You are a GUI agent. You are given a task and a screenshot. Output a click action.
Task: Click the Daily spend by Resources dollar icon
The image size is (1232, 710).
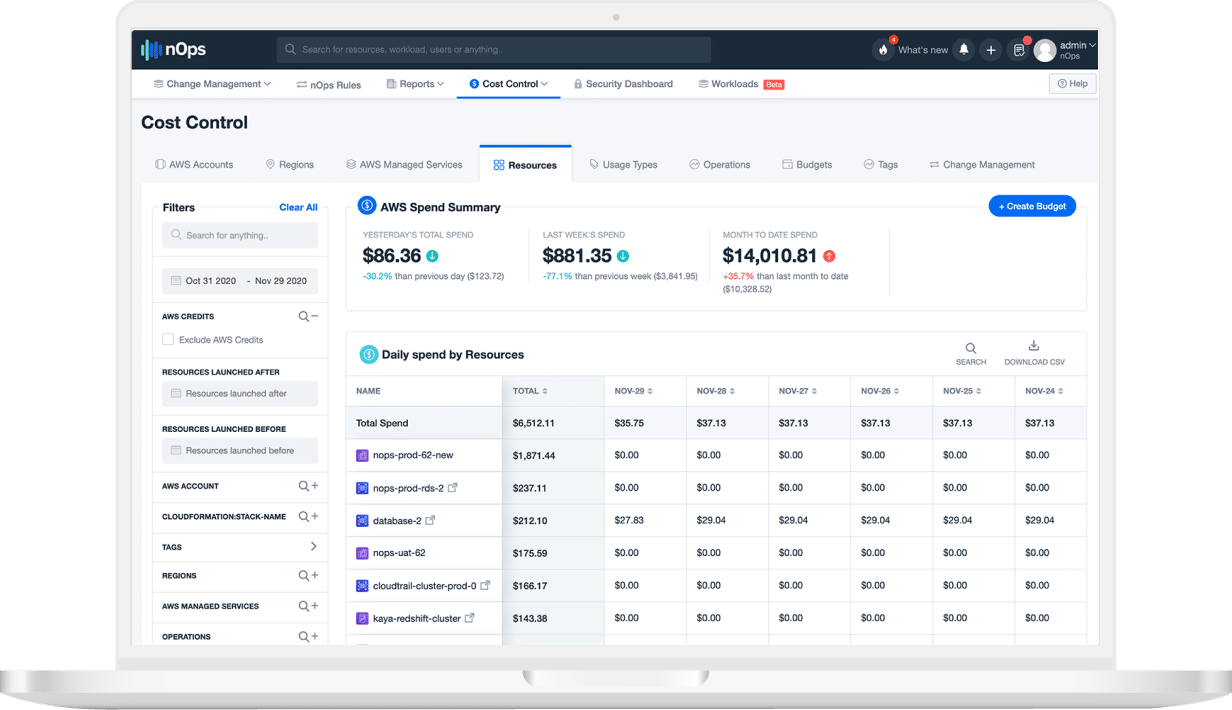click(369, 354)
